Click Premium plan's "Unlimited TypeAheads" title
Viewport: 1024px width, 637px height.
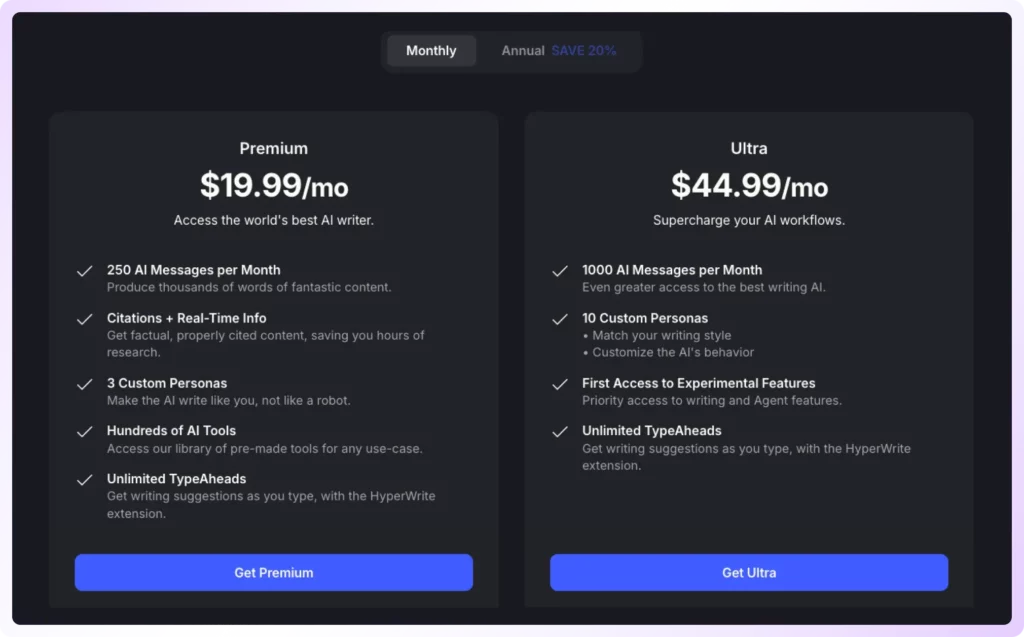pyautogui.click(x=176, y=479)
